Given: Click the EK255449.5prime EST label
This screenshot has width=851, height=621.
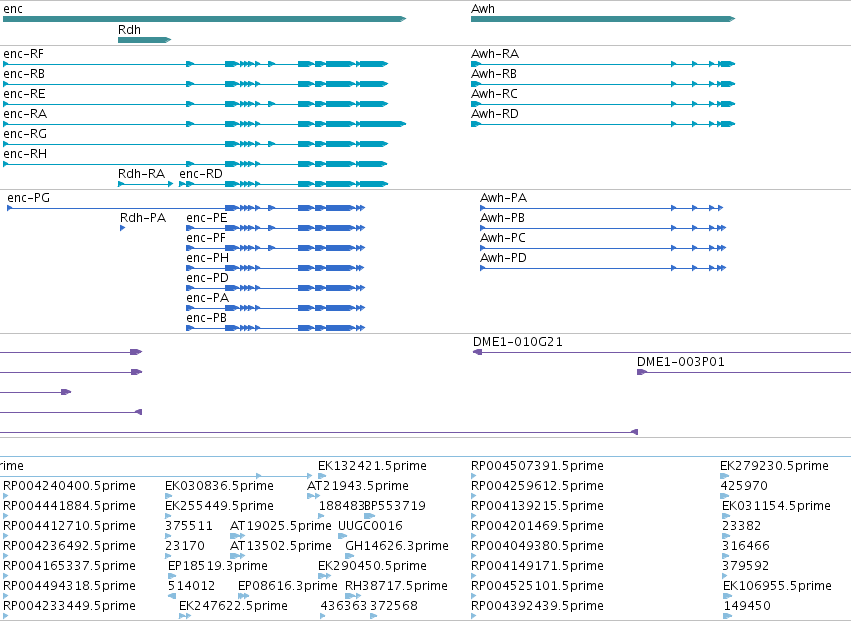Looking at the screenshot, I should point(219,506).
